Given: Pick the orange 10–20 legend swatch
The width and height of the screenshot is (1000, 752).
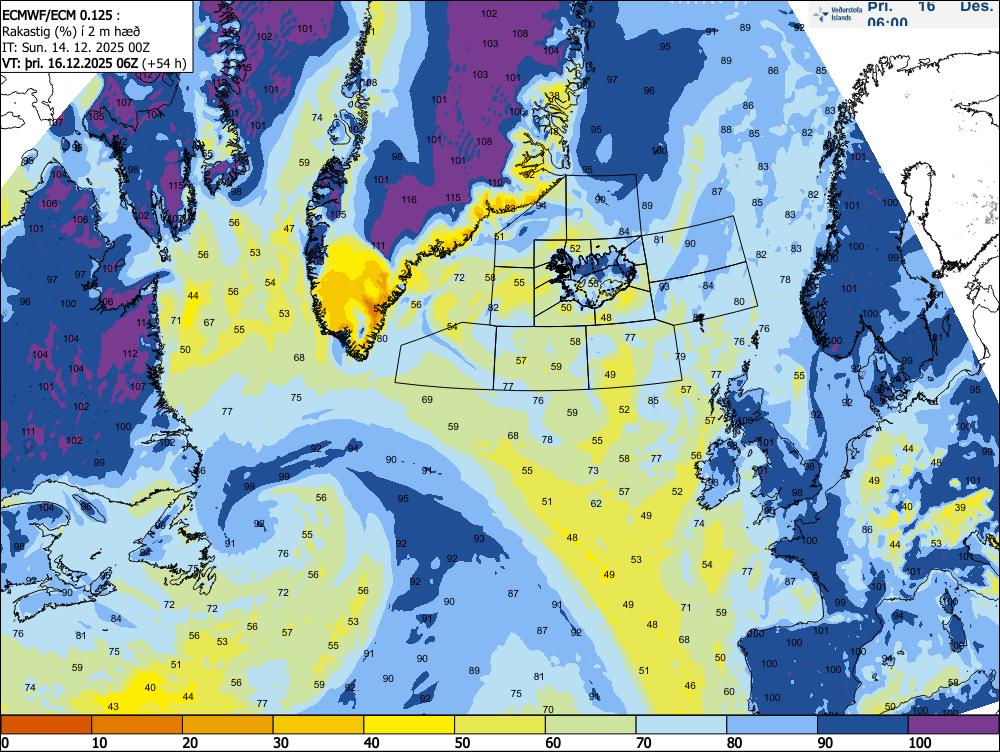Looking at the screenshot, I should click(x=137, y=724).
